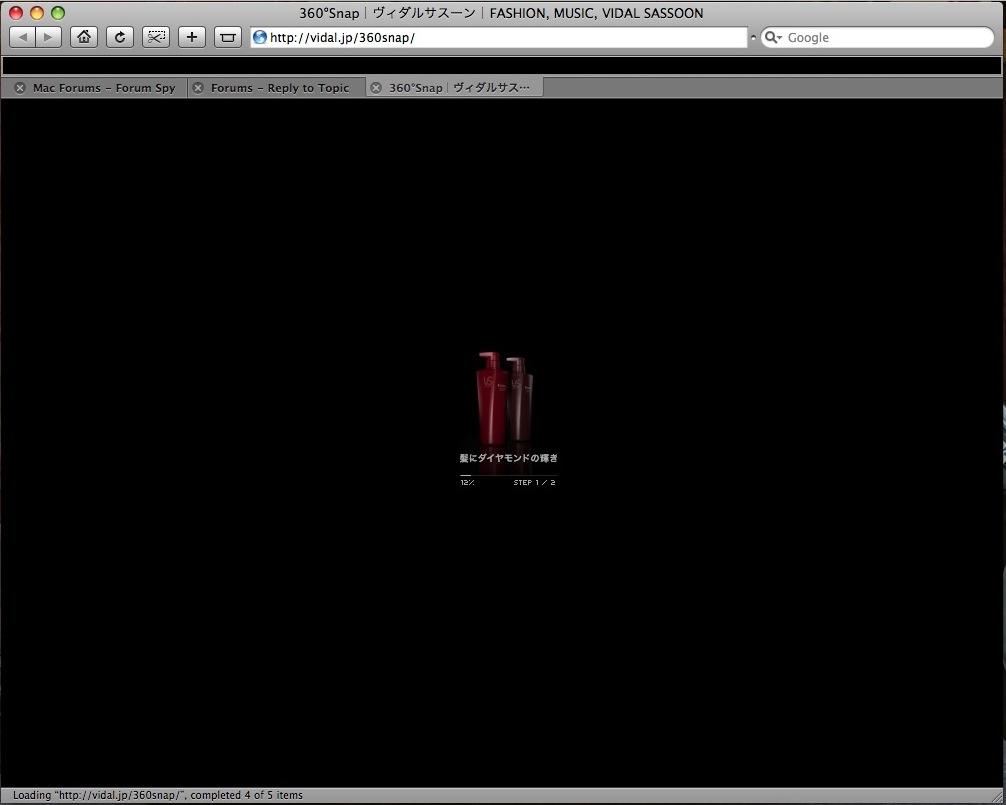
Task: Switch to the Forums - Reply to Topic tab
Action: [x=277, y=88]
